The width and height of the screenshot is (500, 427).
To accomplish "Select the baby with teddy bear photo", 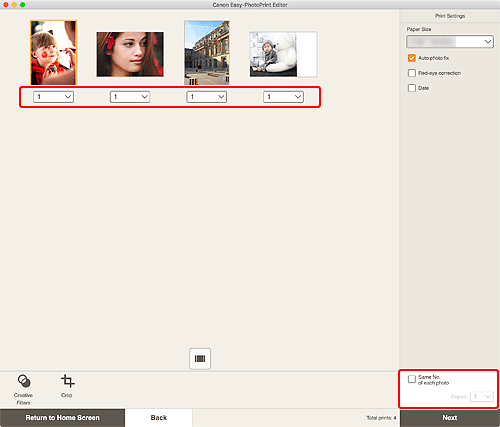I will pyautogui.click(x=283, y=54).
